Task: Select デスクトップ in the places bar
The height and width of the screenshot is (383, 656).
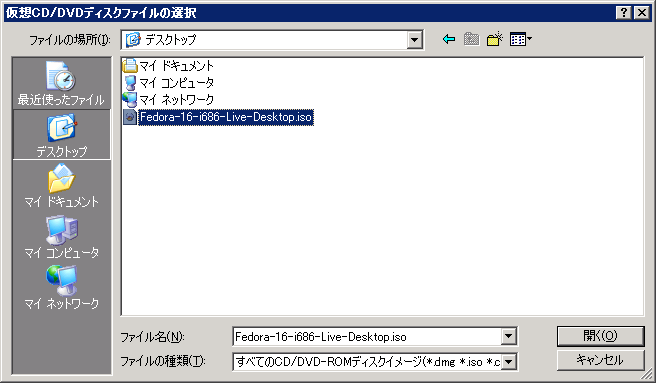Action: point(62,135)
